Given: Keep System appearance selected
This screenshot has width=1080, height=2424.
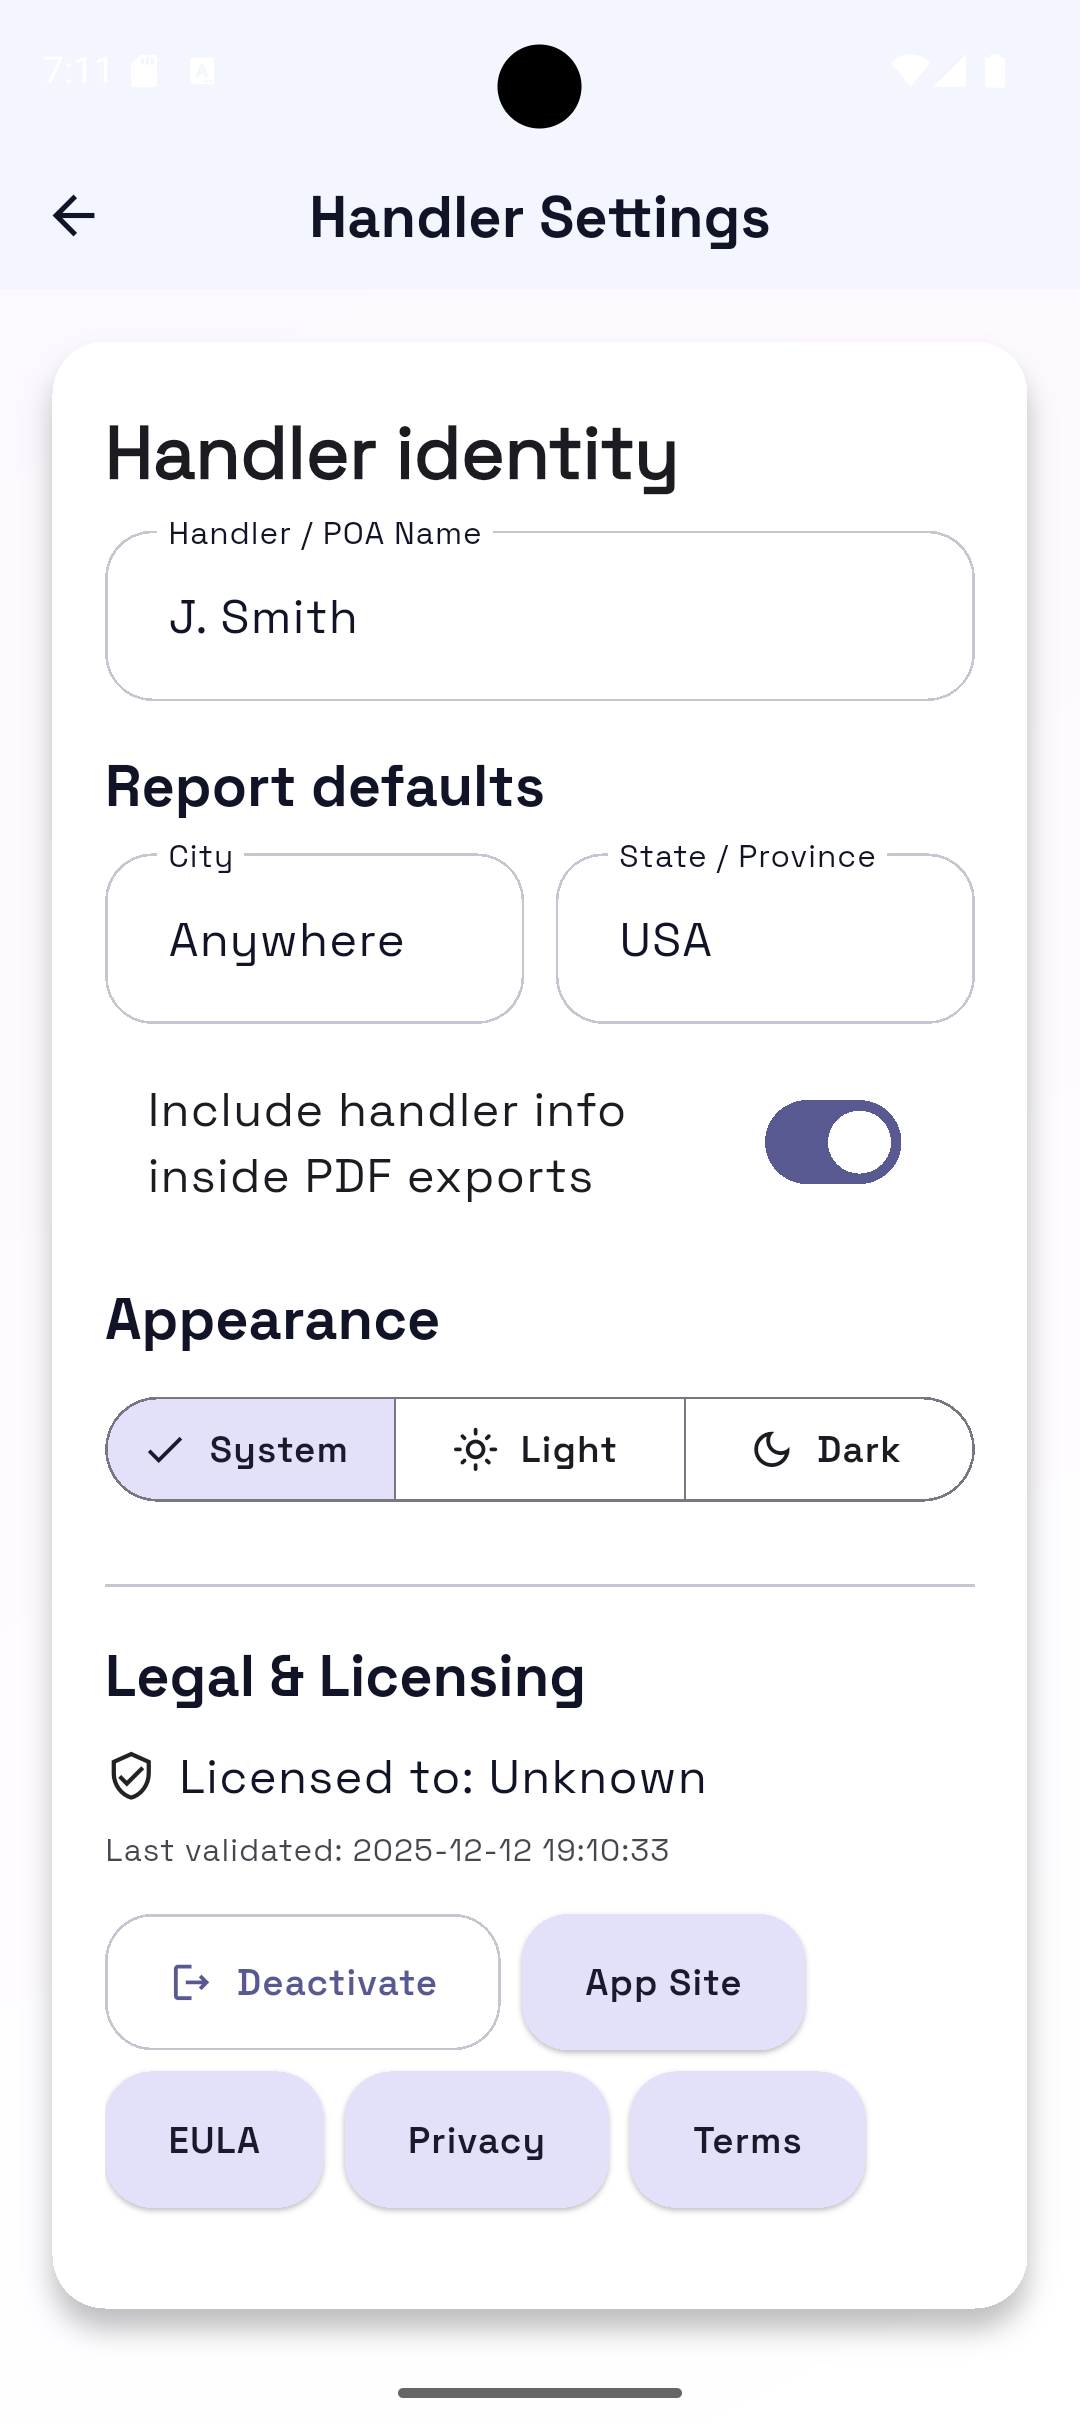Looking at the screenshot, I should 250,1449.
